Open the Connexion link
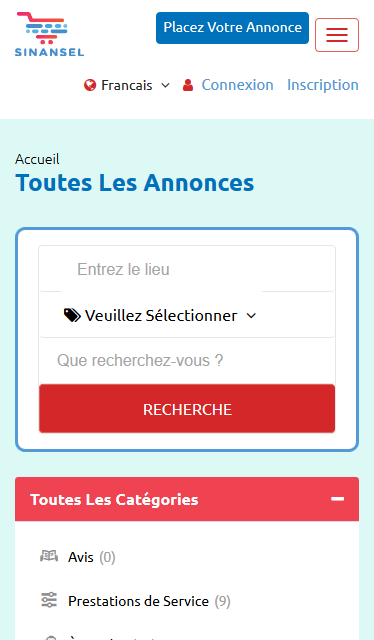Viewport: 374px width, 640px height. coord(237,85)
